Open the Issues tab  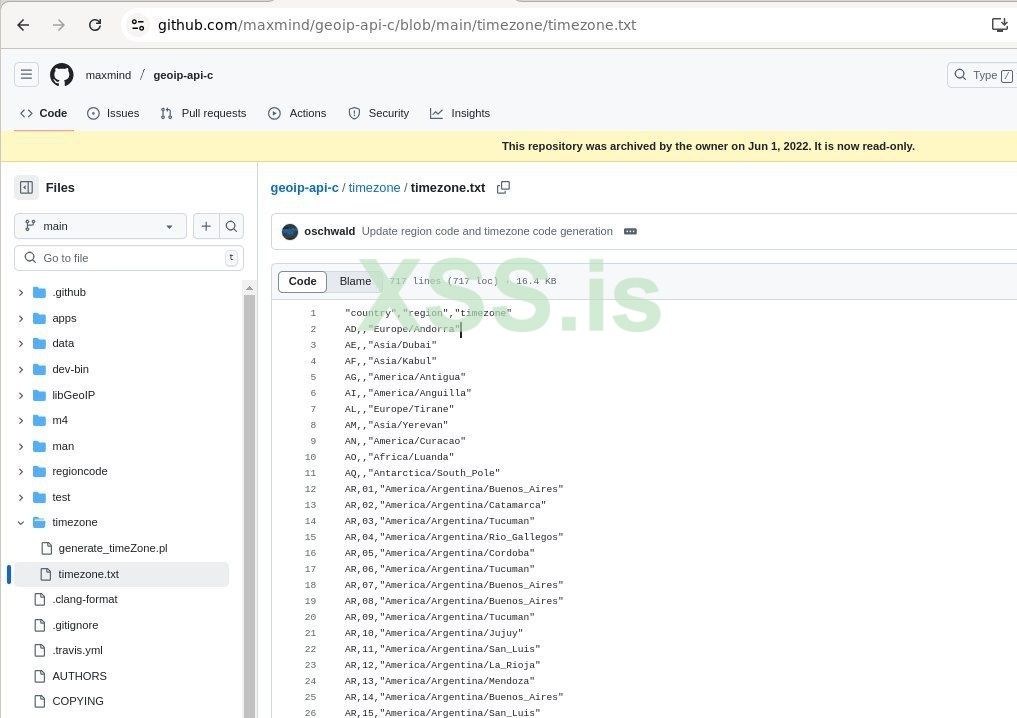coord(114,114)
